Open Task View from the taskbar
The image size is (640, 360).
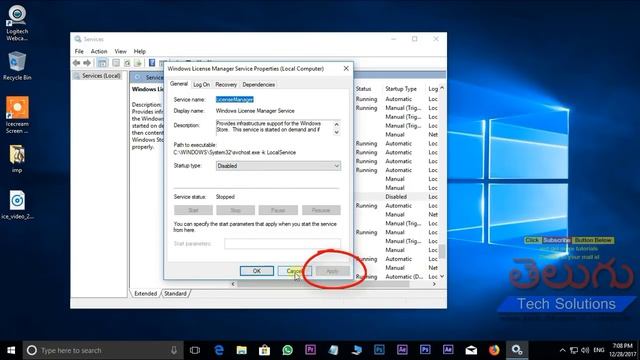pyautogui.click(x=195, y=350)
